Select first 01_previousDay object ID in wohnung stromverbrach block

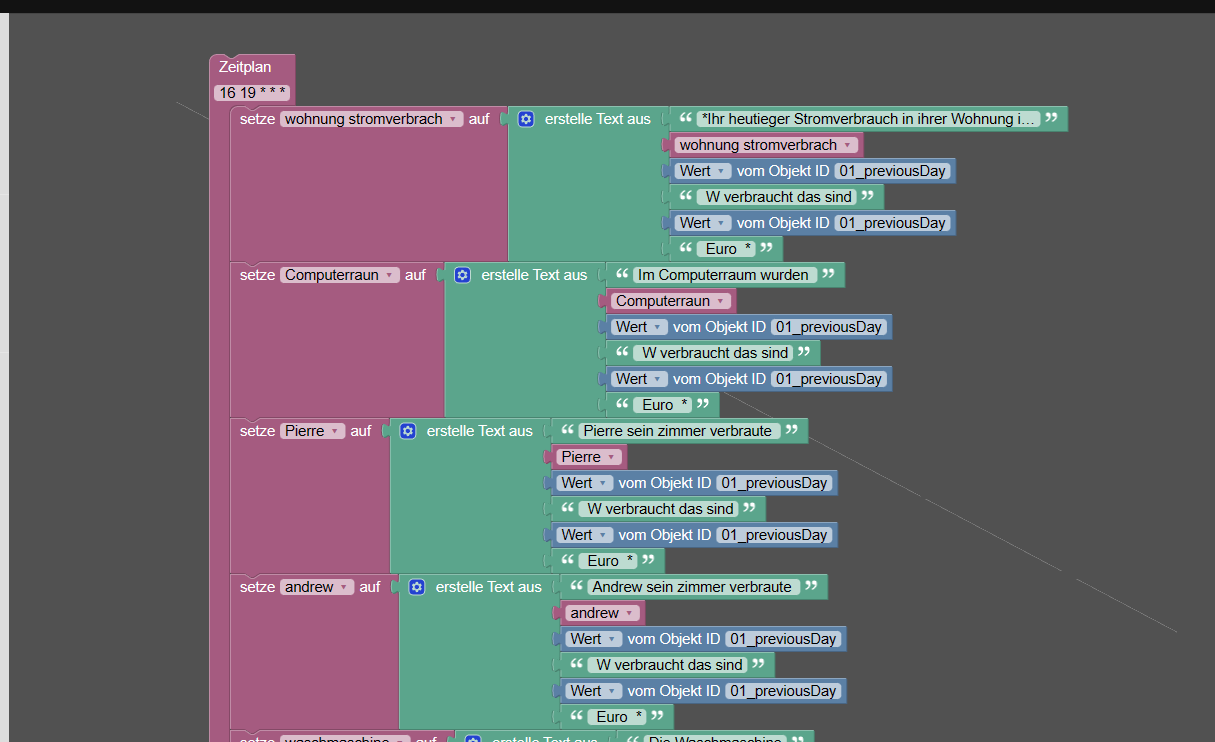click(893, 171)
